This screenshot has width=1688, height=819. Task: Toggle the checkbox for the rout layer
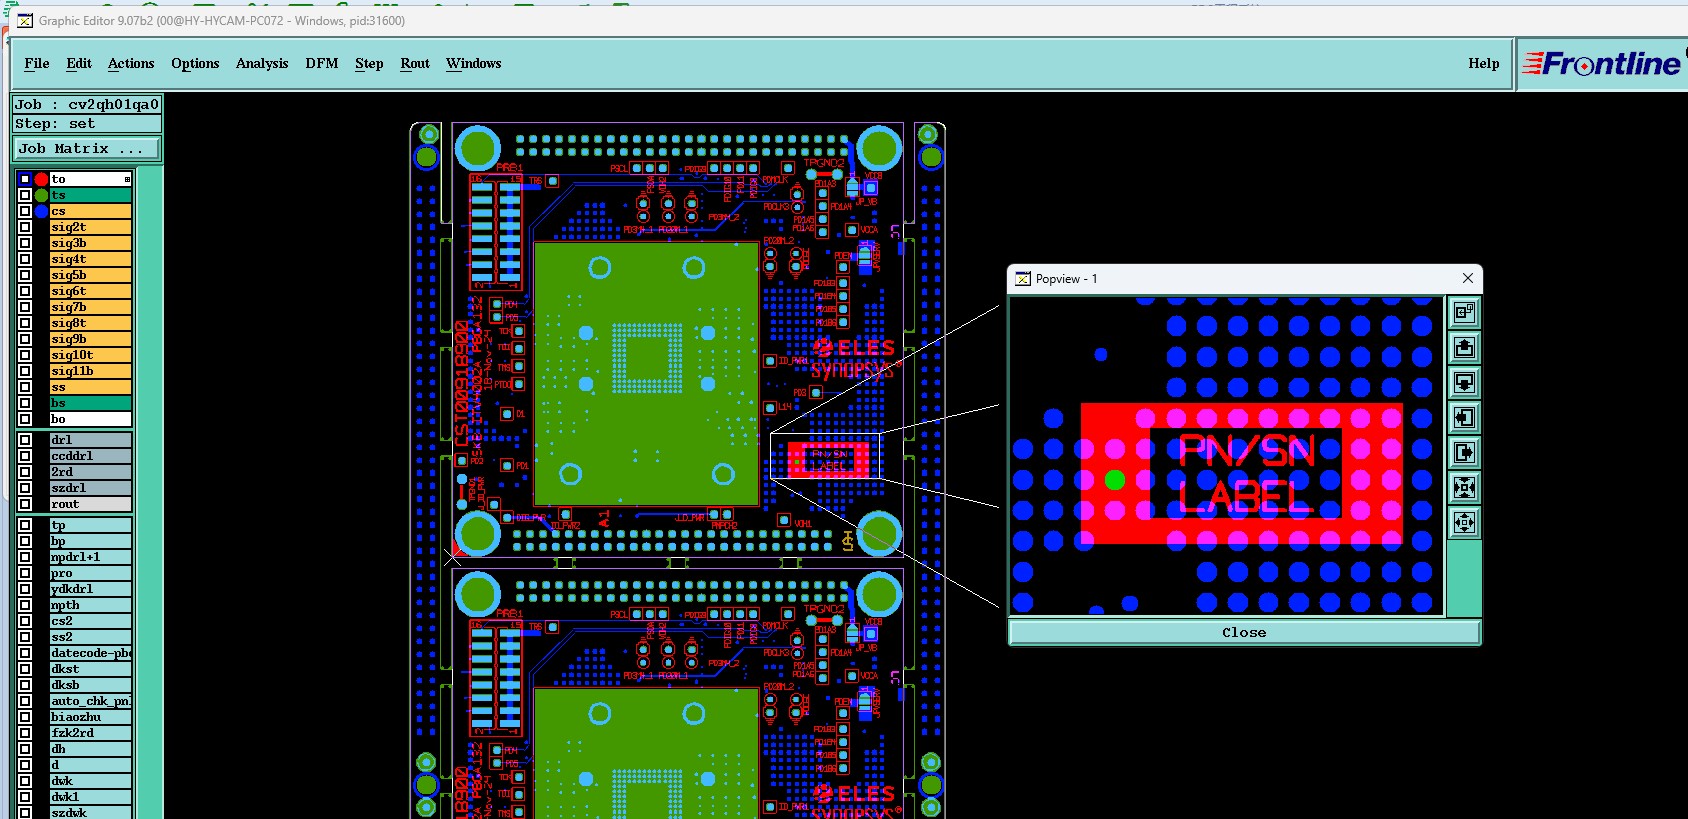25,504
